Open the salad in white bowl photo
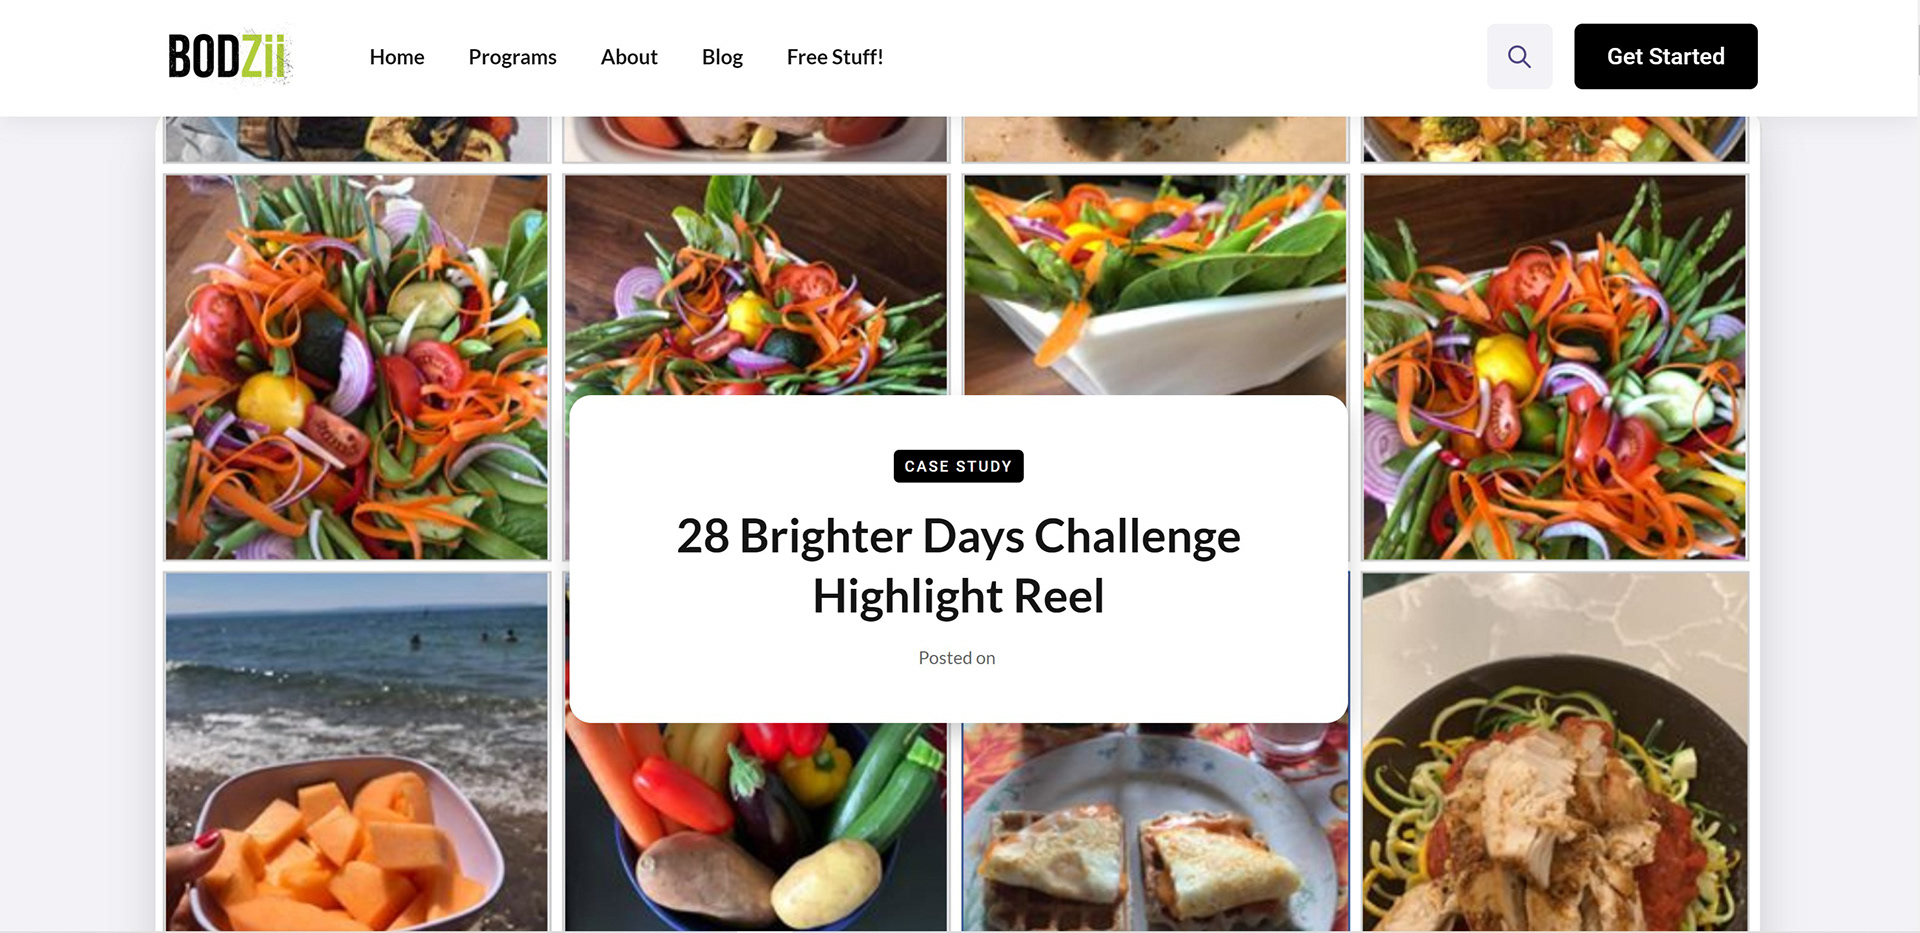This screenshot has width=1920, height=933. click(1155, 285)
